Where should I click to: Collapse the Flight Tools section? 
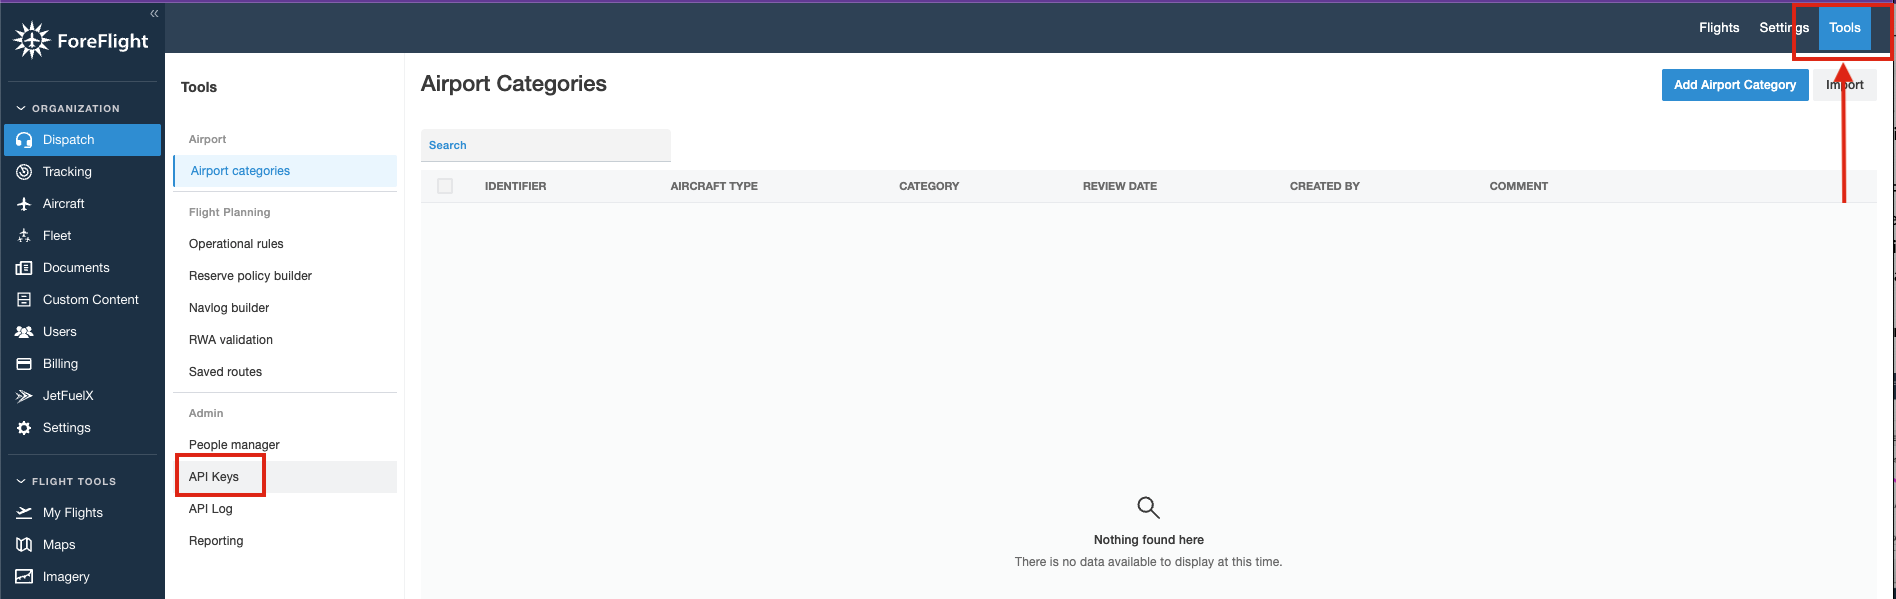(x=21, y=481)
